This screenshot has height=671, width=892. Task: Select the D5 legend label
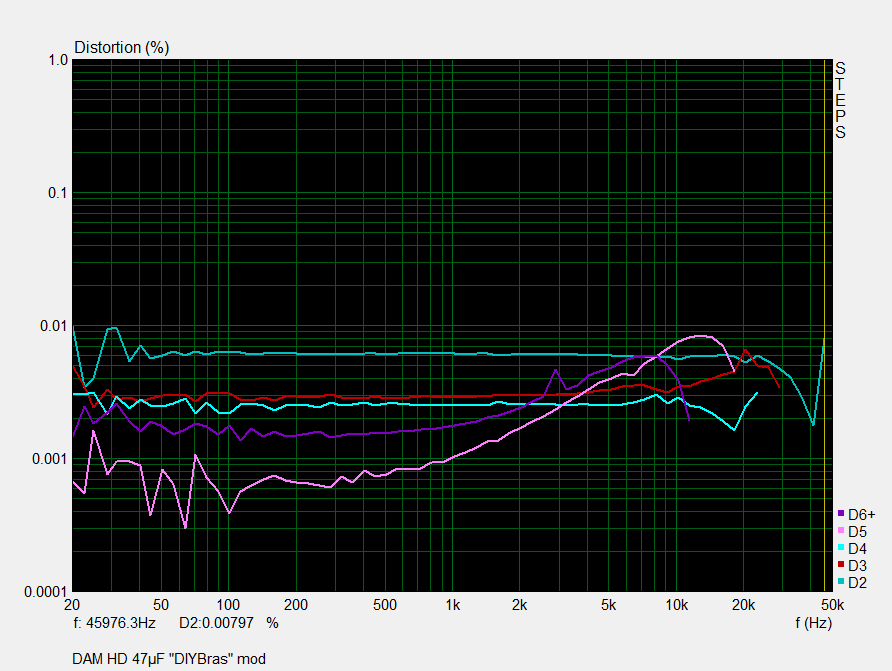coord(857,532)
